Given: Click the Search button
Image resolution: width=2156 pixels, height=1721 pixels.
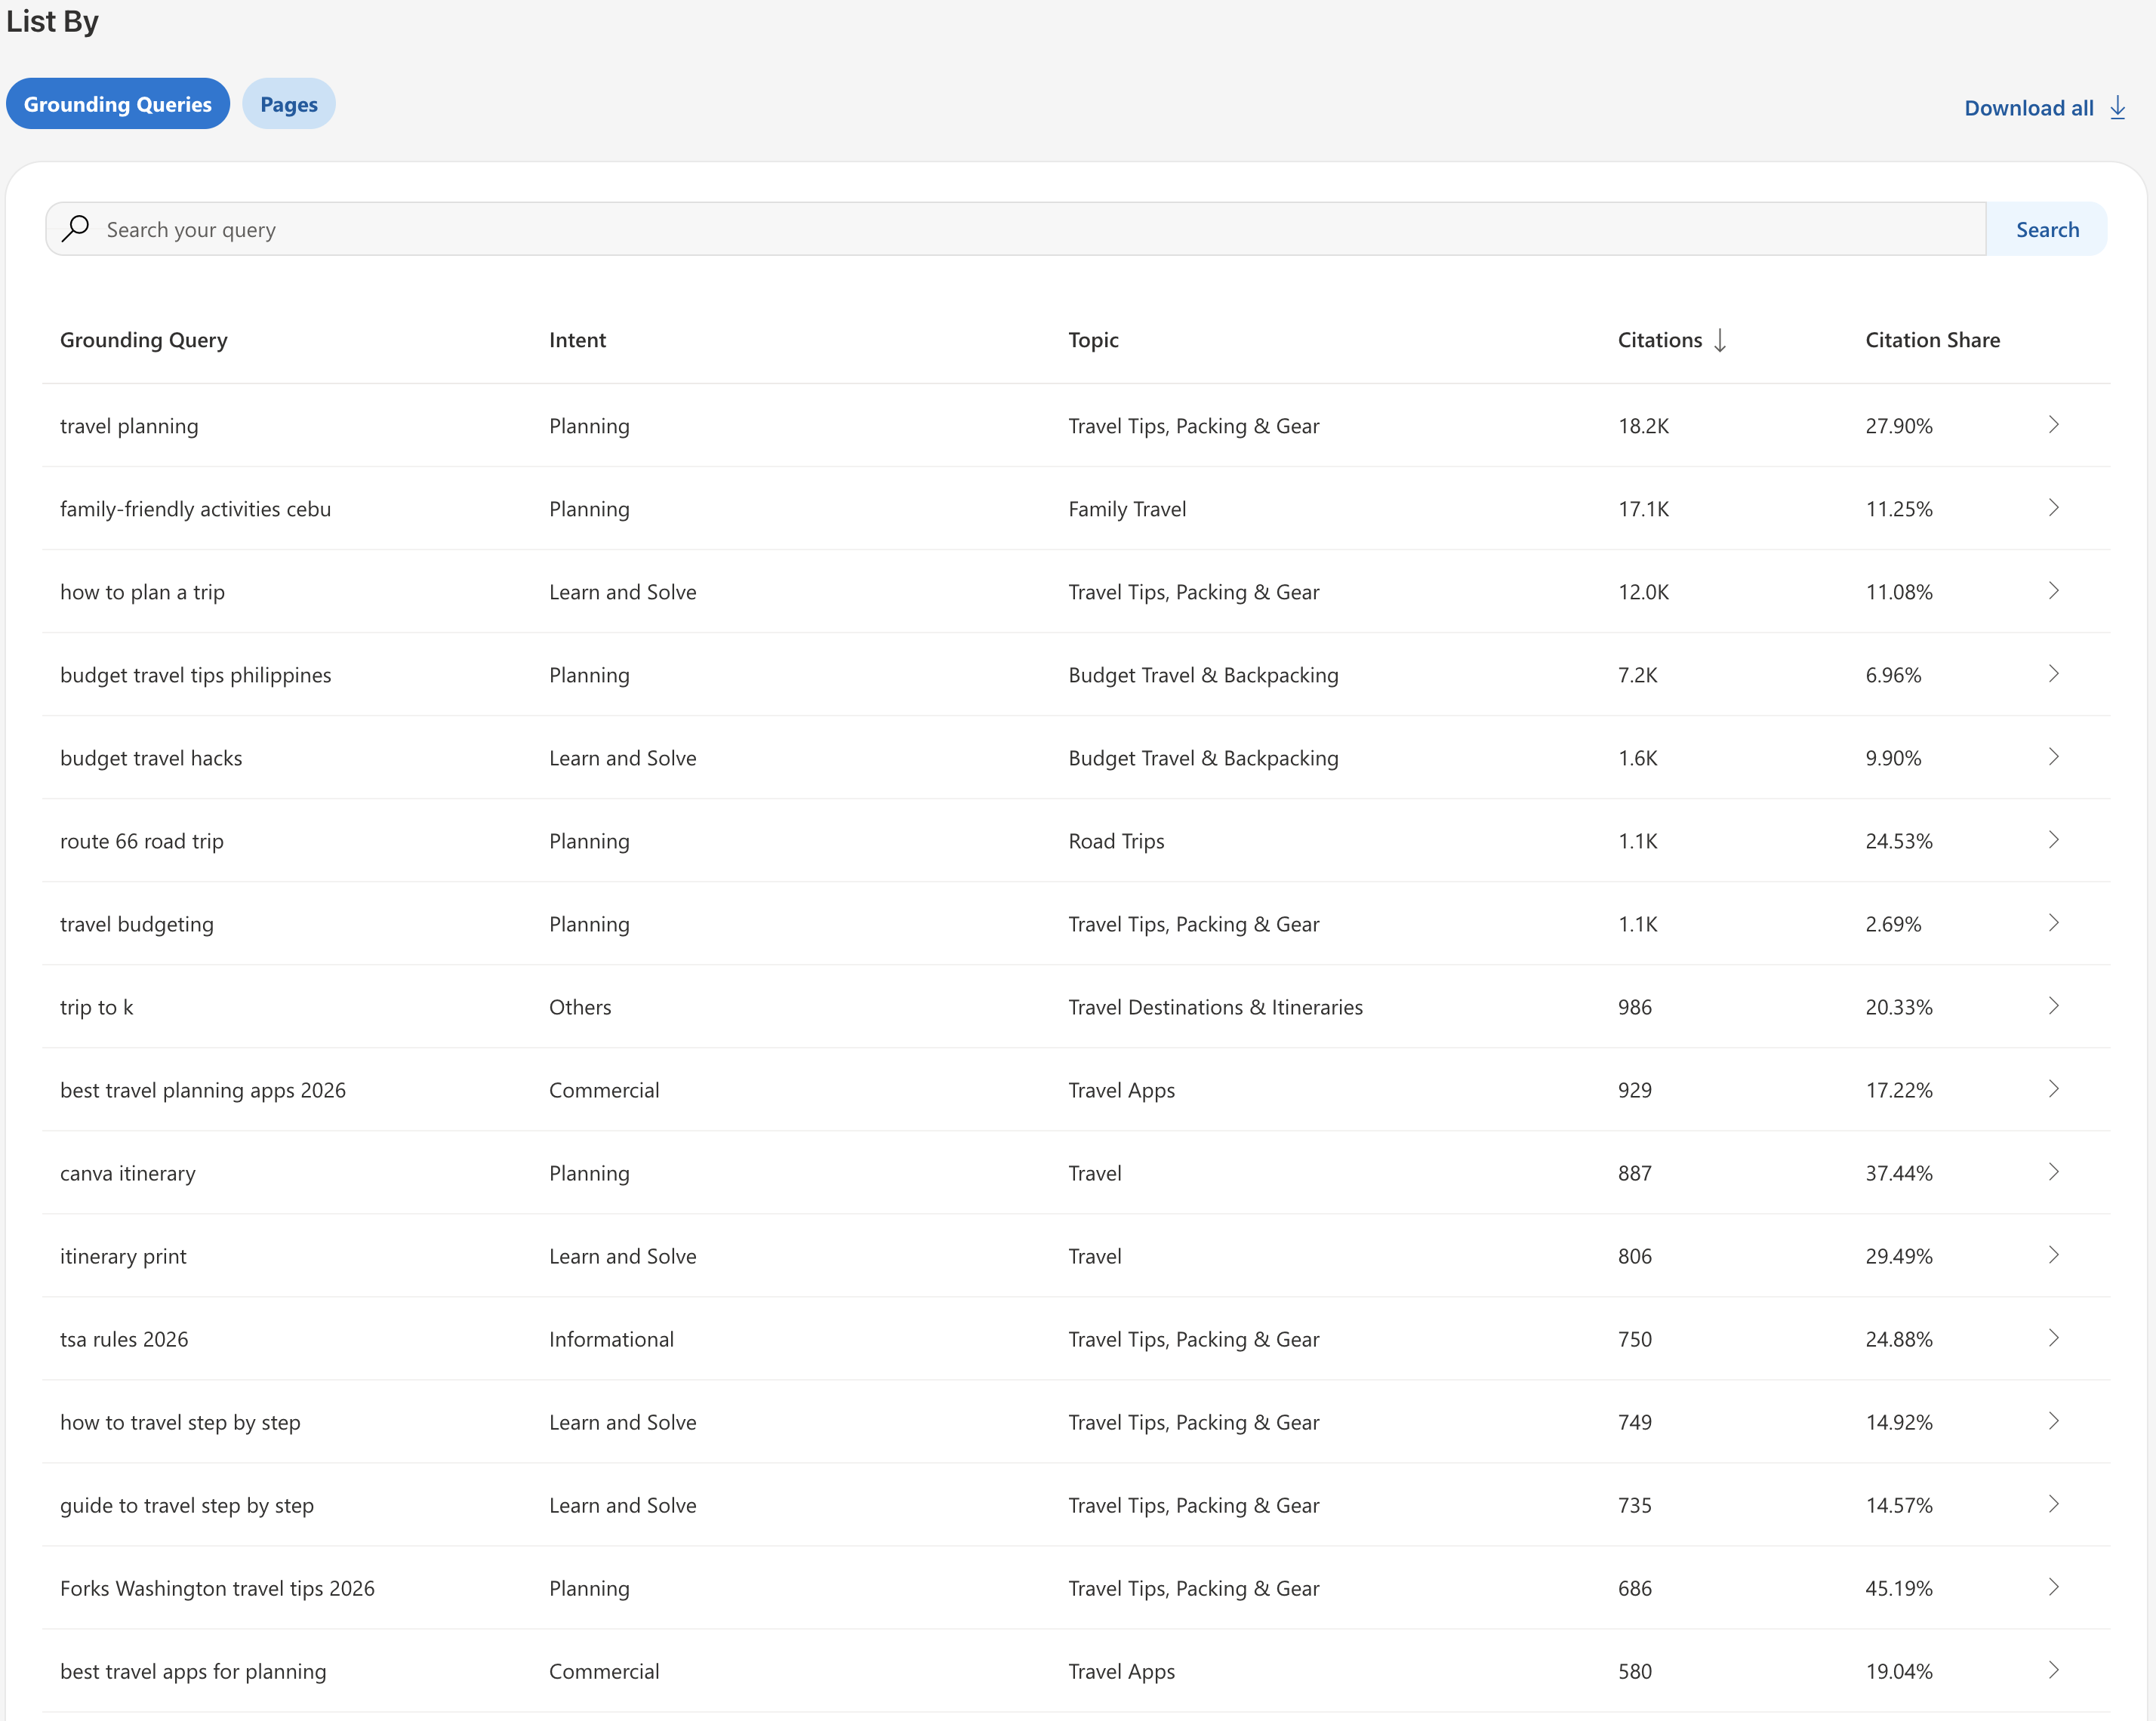Looking at the screenshot, I should (2047, 229).
